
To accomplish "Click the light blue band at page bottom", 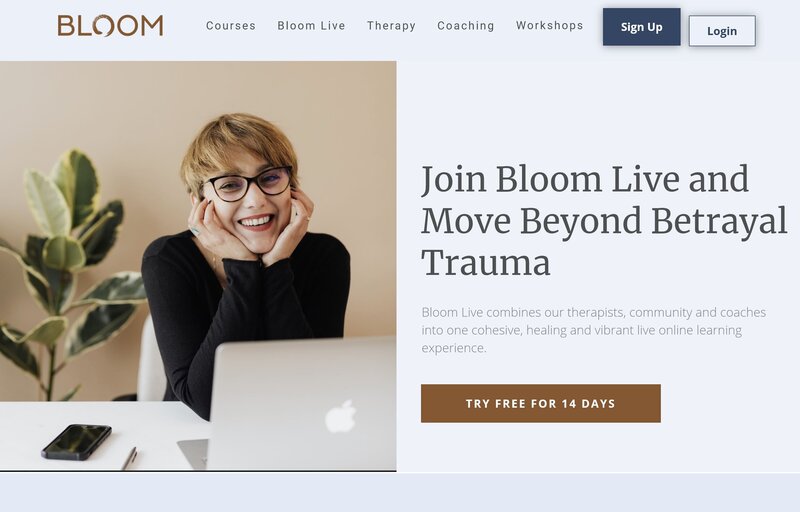I will [x=400, y=493].
